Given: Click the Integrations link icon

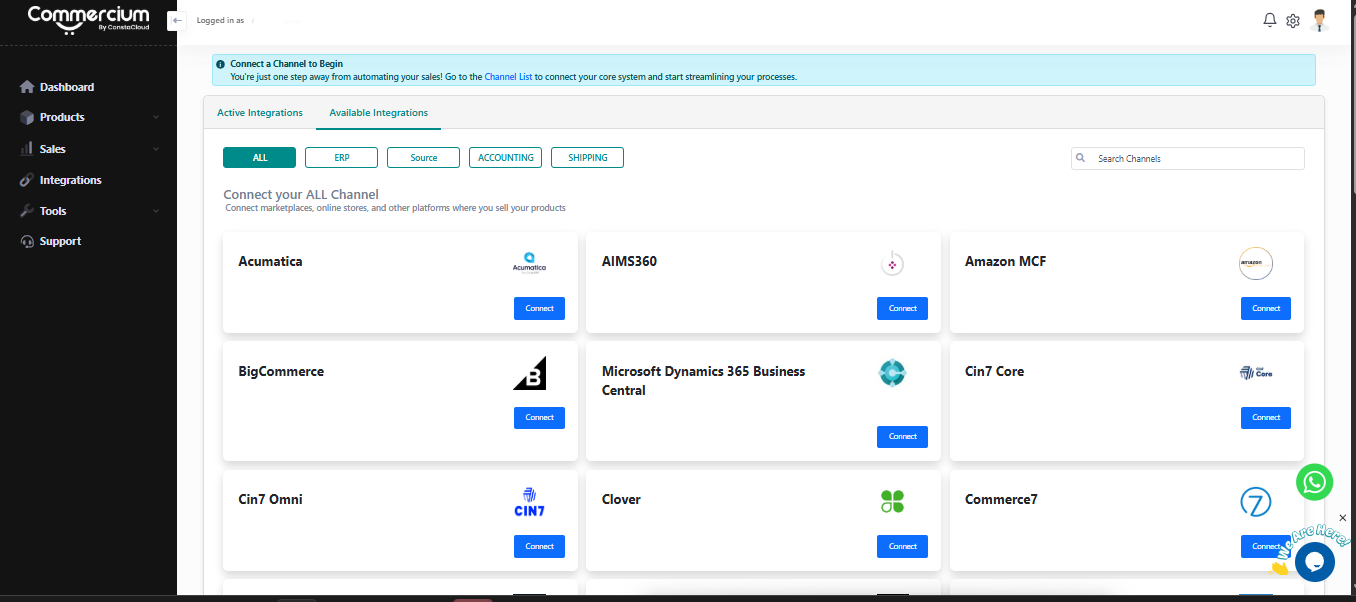Looking at the screenshot, I should coord(27,180).
